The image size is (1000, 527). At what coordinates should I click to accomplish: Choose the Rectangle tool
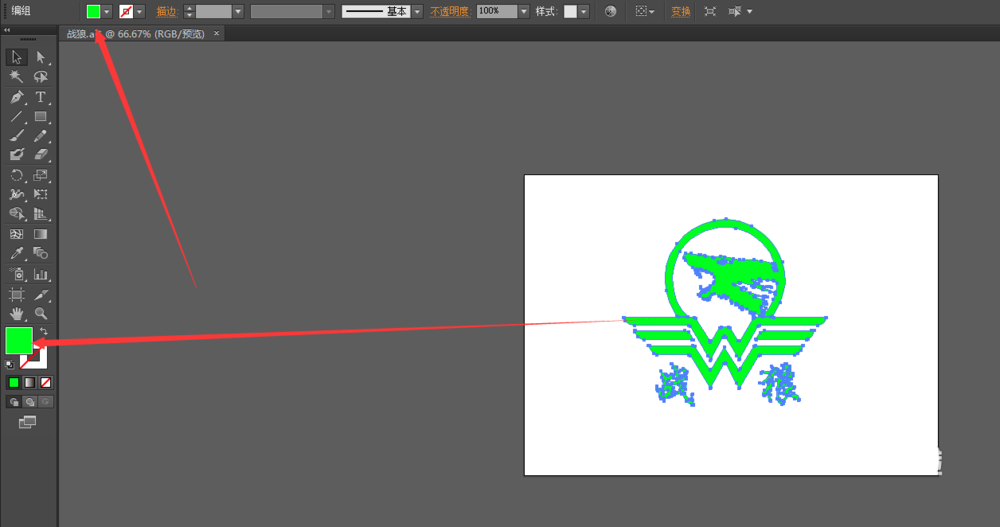(x=41, y=117)
